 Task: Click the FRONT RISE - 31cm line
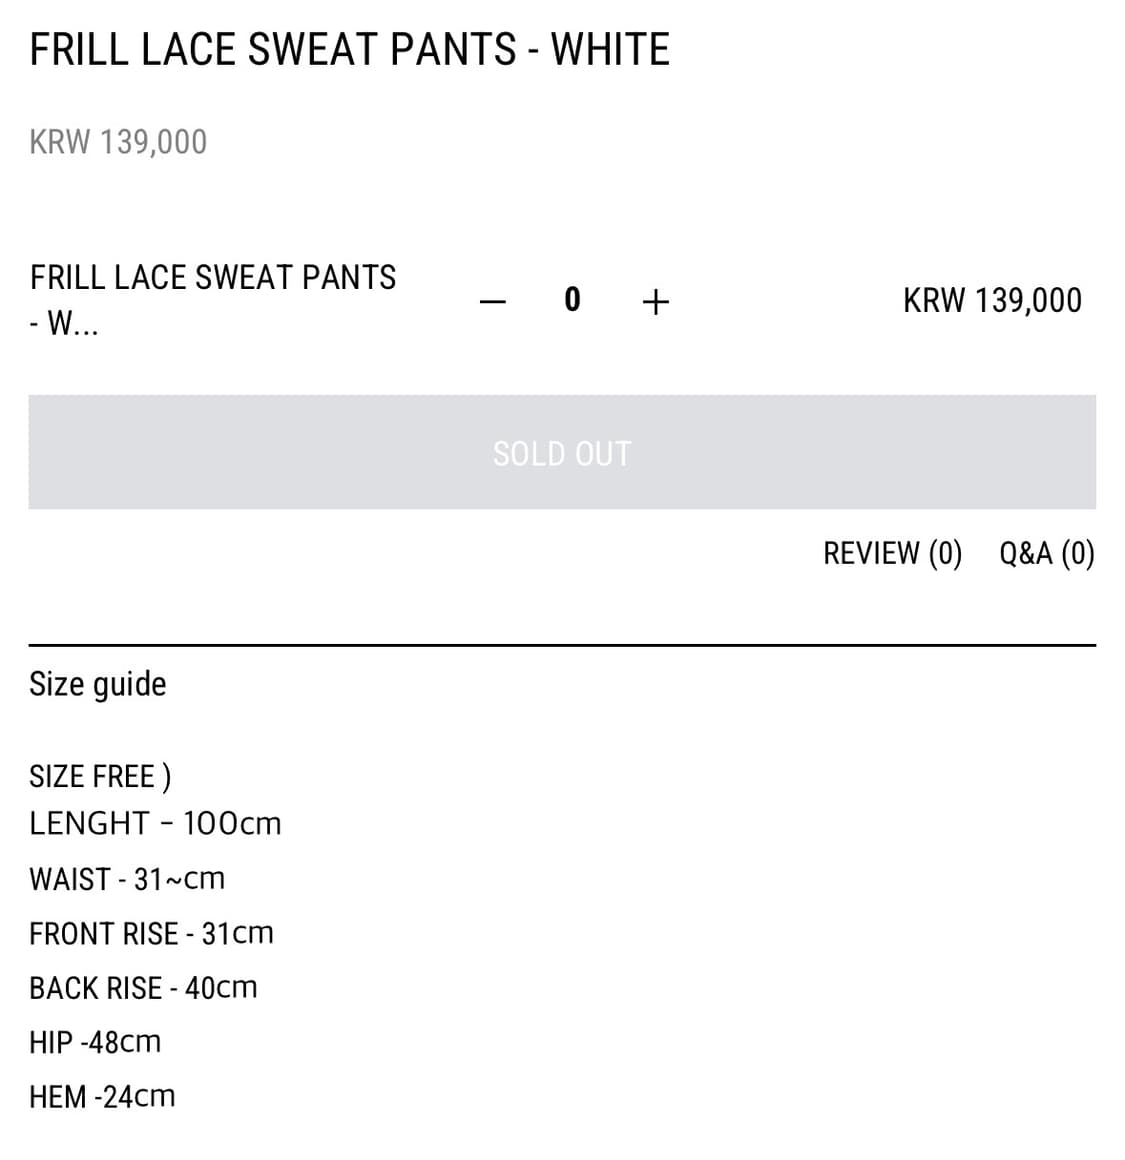151,934
